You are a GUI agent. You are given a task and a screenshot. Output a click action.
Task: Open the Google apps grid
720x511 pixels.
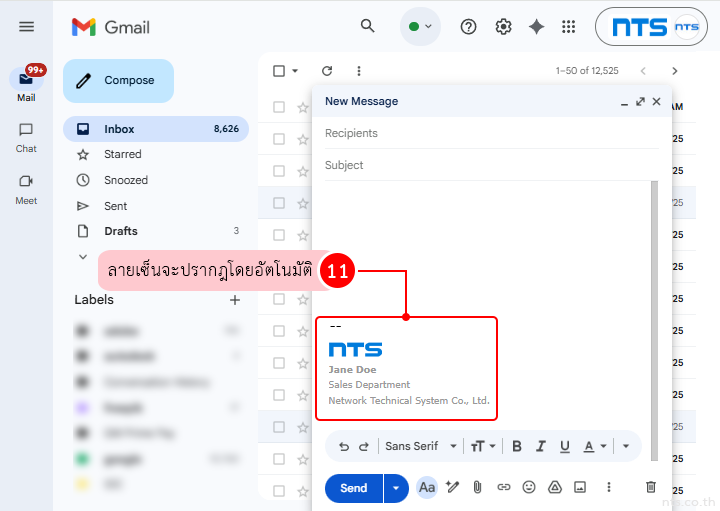click(x=568, y=27)
